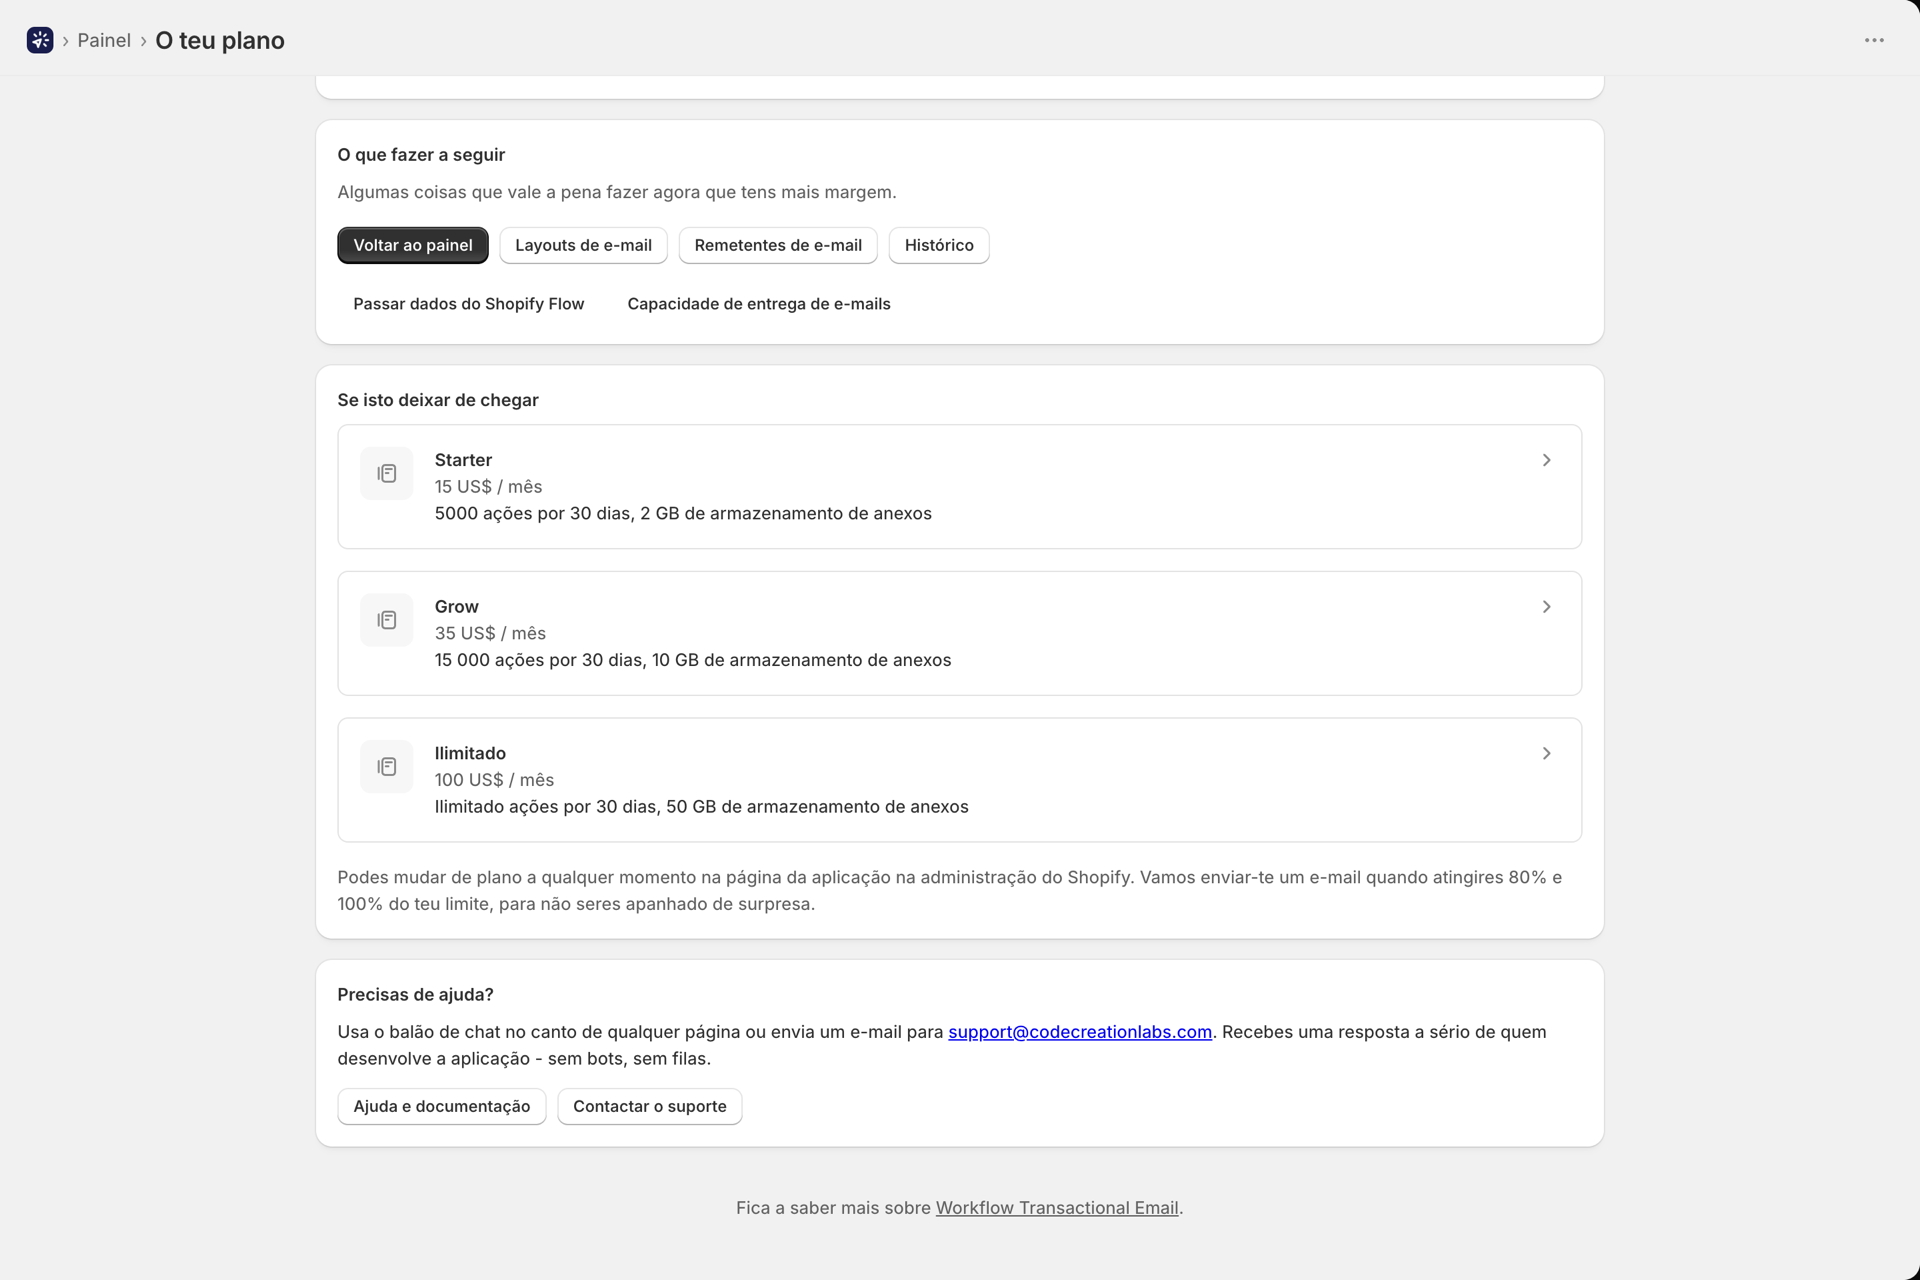Click the app logo icon in breadcrumb
1920x1280 pixels.
(40, 40)
